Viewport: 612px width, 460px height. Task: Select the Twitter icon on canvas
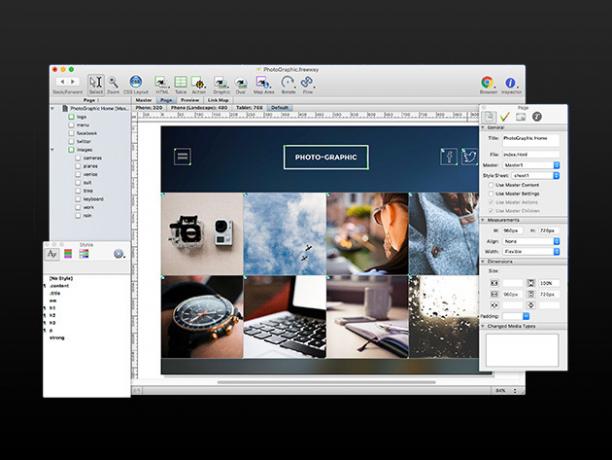click(x=470, y=157)
